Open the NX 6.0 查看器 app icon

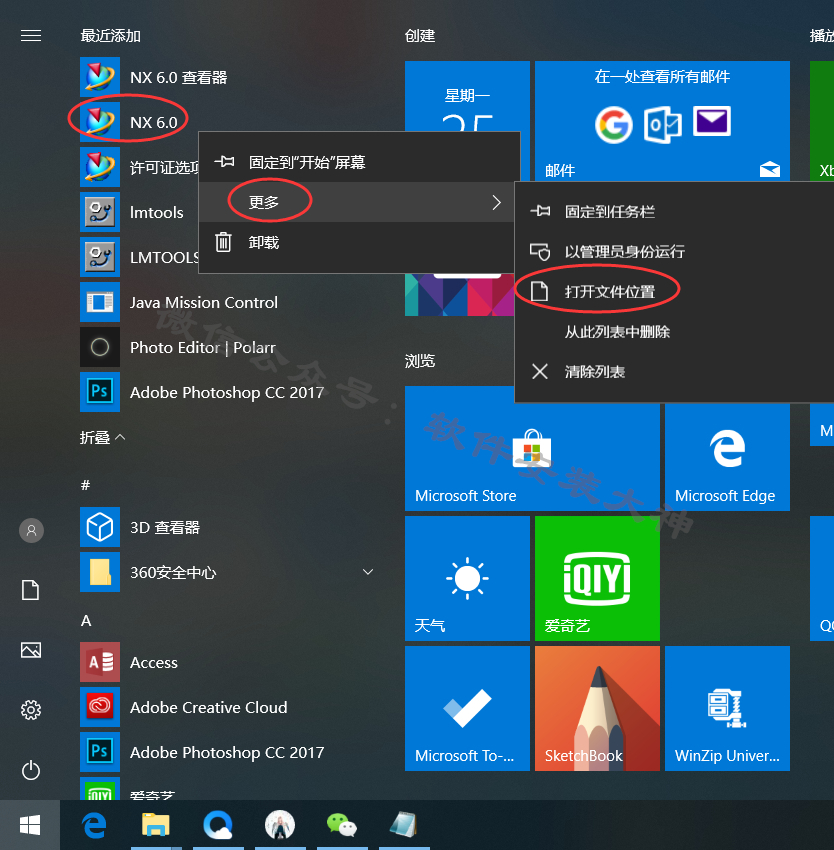(100, 77)
